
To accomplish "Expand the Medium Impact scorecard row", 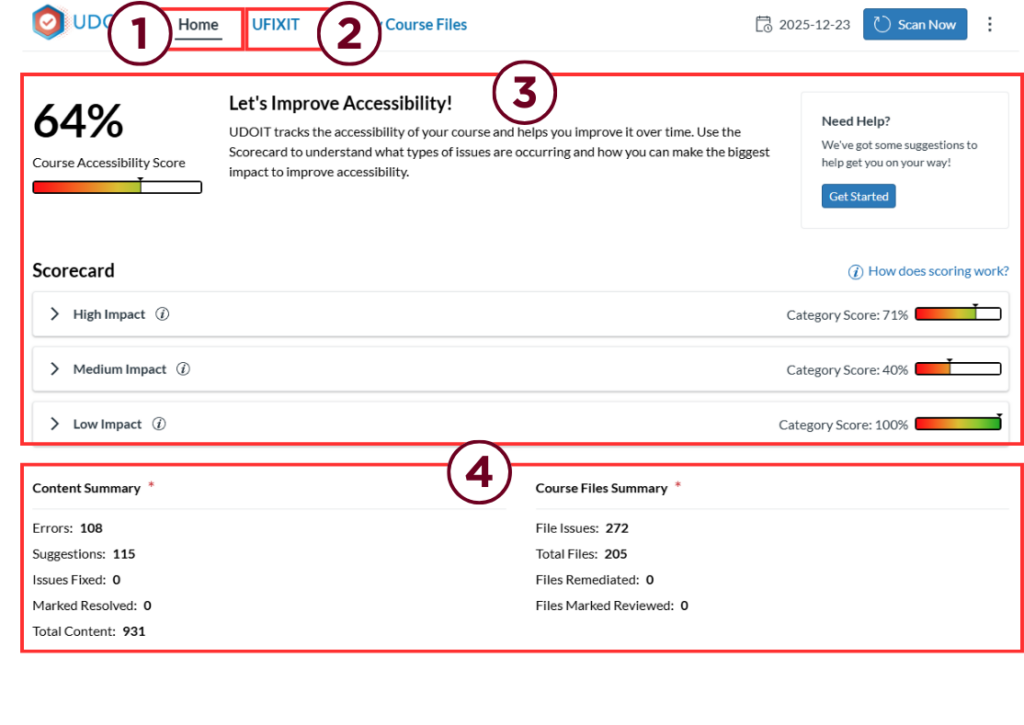I will coord(55,369).
